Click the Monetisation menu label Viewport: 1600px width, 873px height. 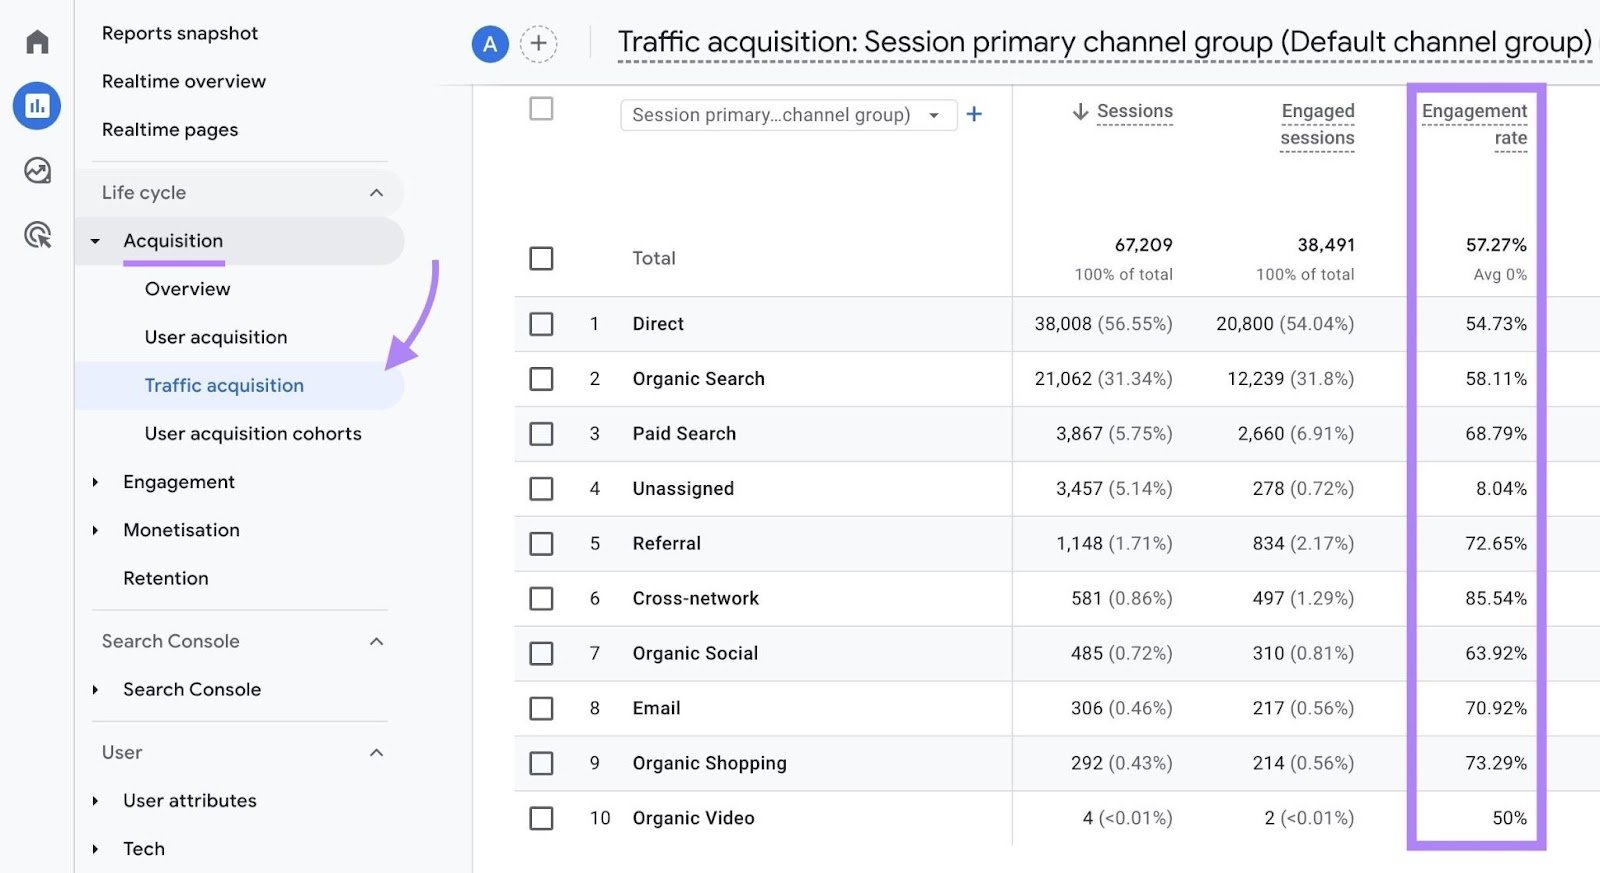coord(181,530)
